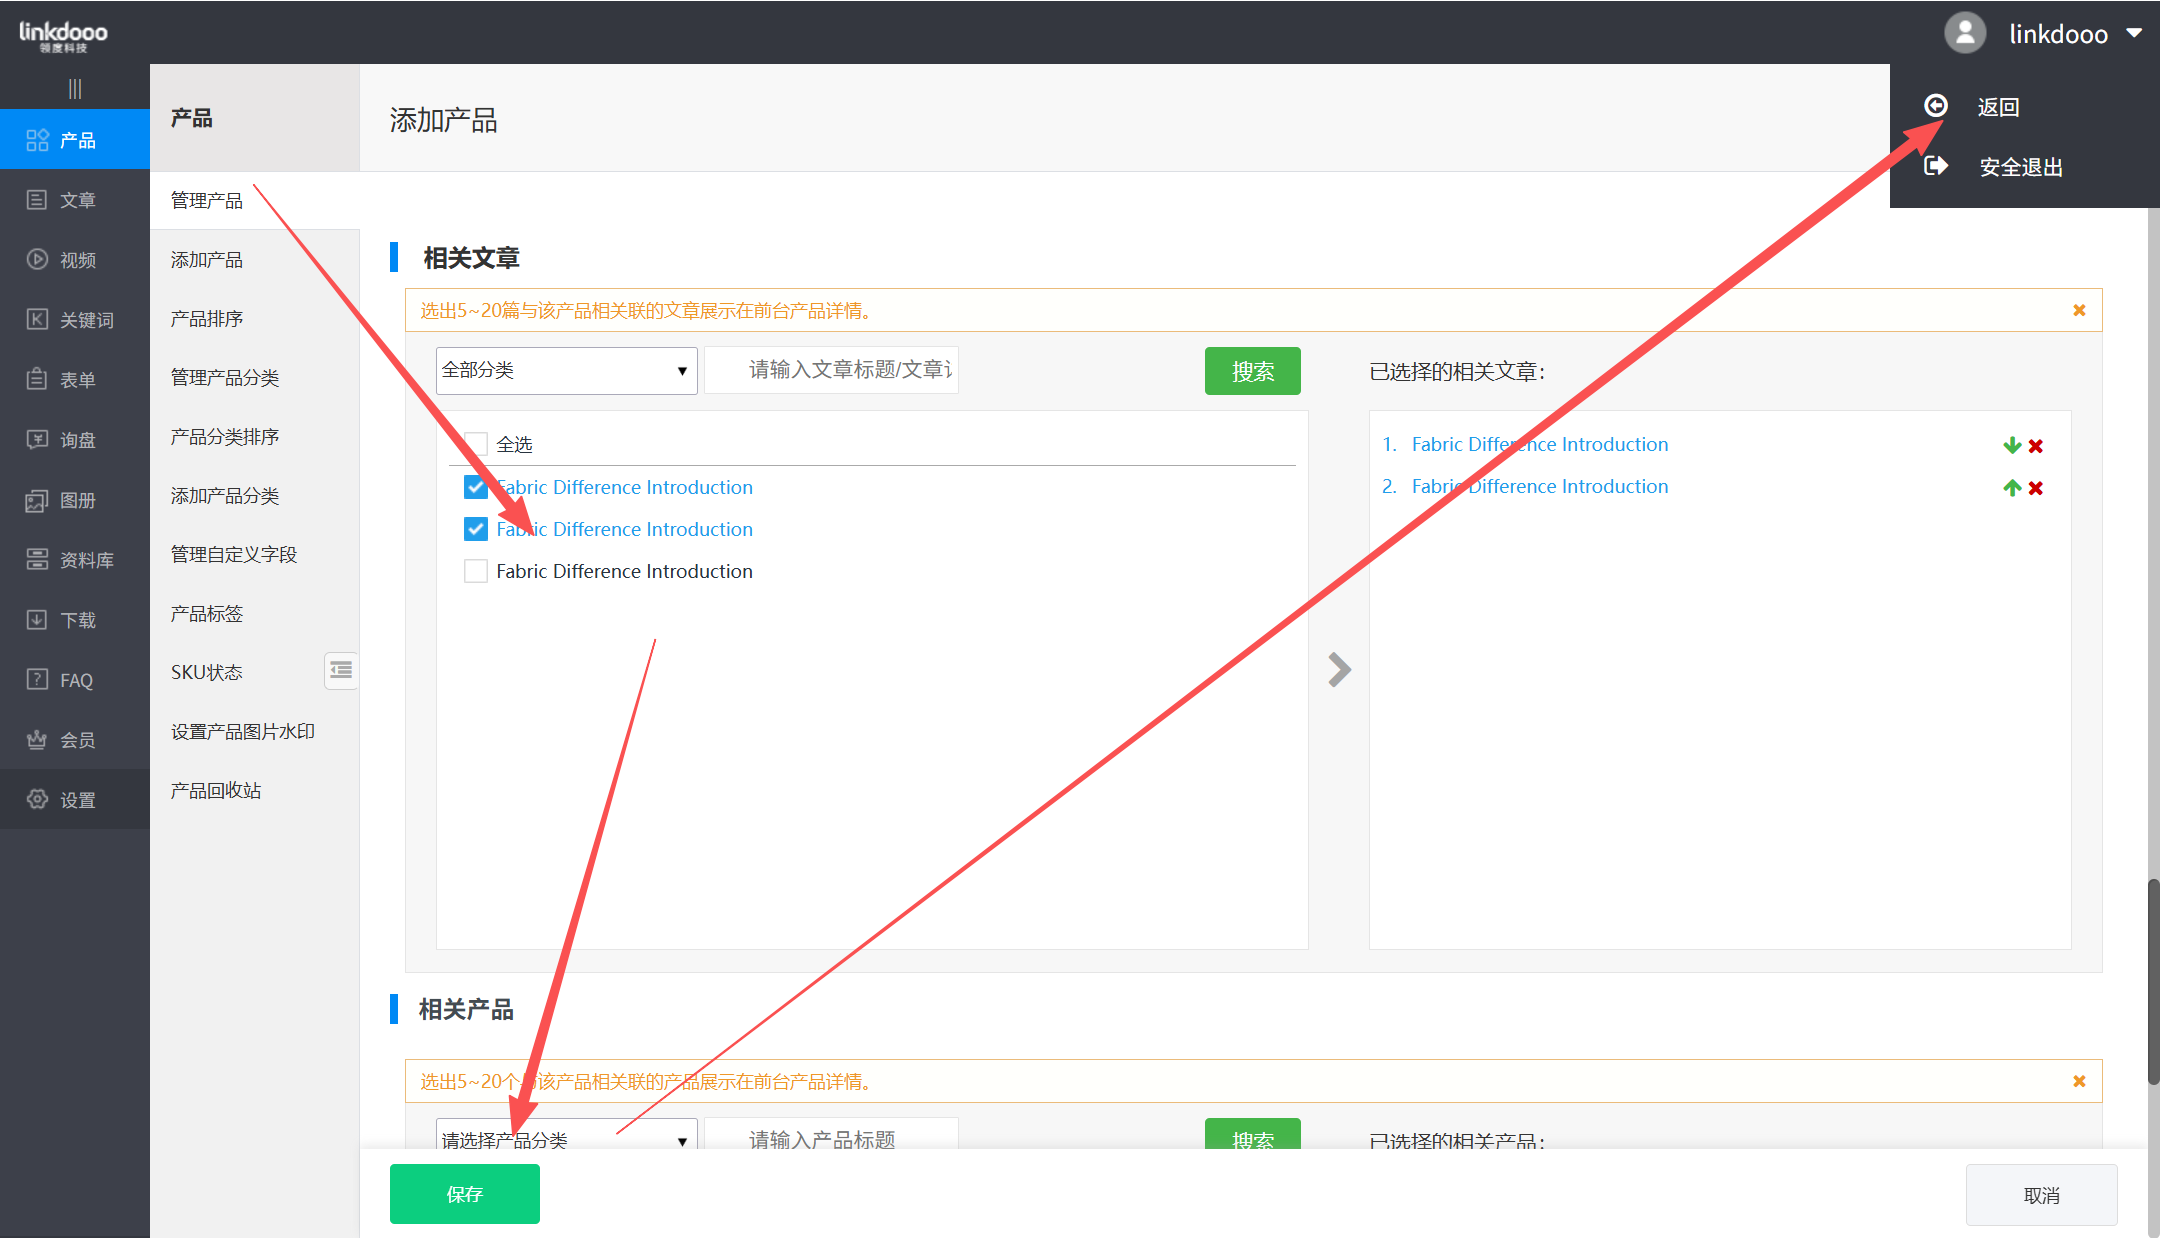The height and width of the screenshot is (1238, 2160).
Task: Expand the linkdooo user account dropdown arrow
Action: [x=2134, y=33]
